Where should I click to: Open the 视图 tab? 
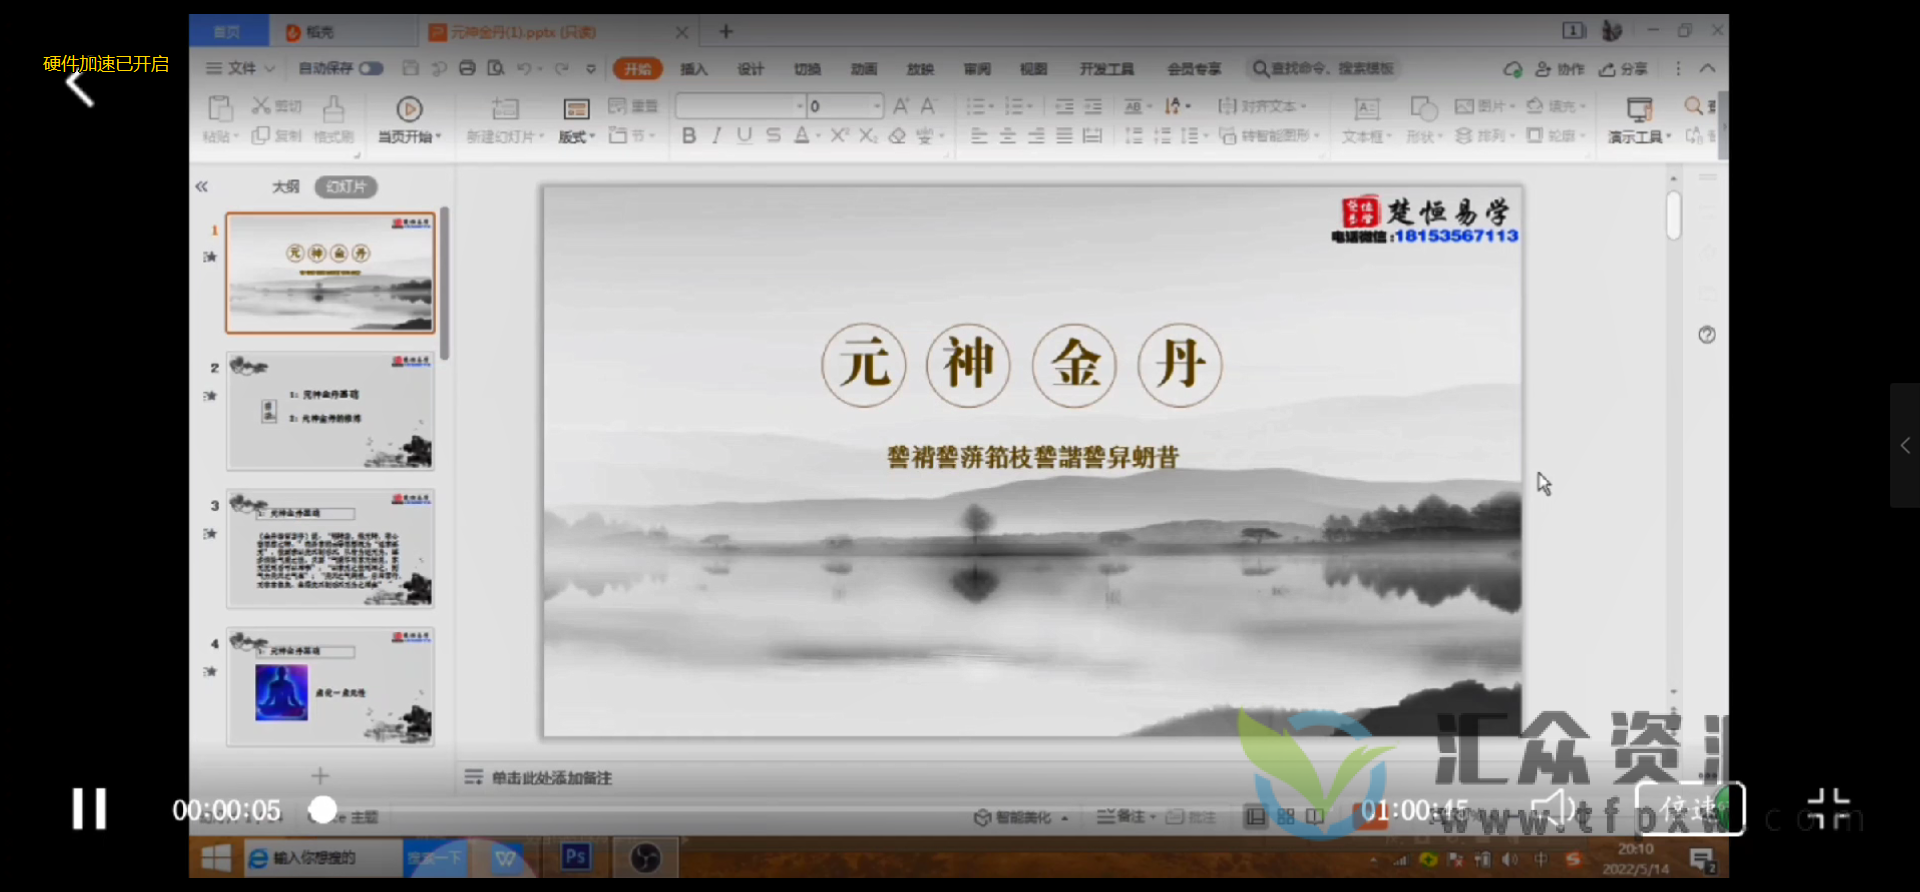[1033, 69]
